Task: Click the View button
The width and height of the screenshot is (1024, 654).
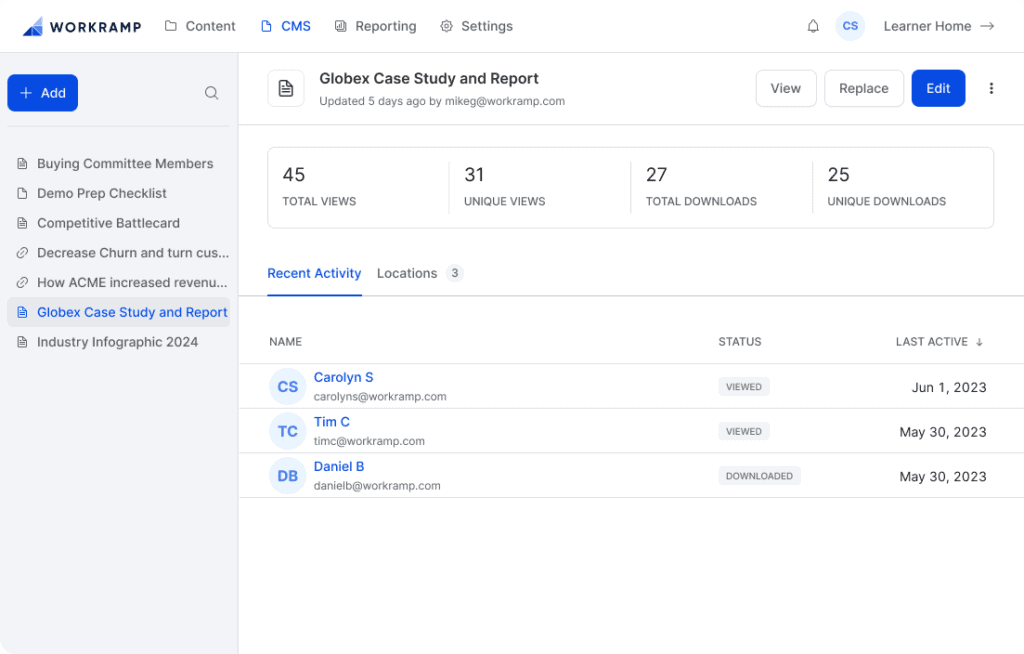Action: coord(786,88)
